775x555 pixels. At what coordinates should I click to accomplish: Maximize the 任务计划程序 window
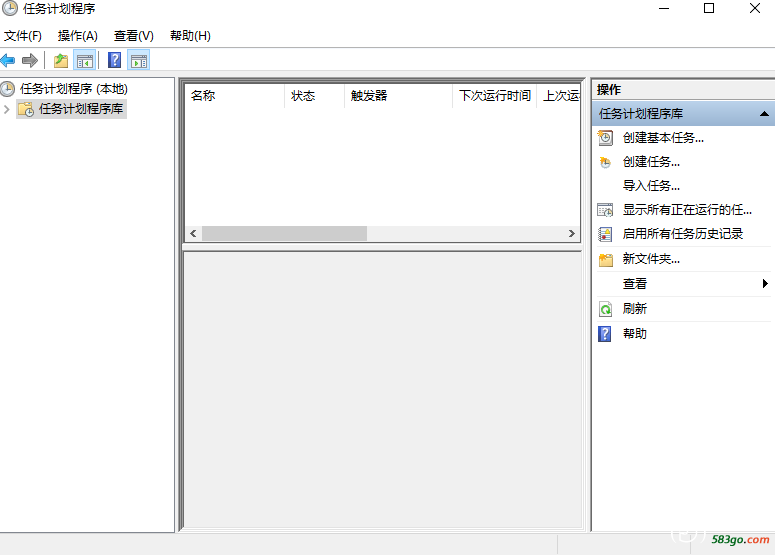pos(709,8)
